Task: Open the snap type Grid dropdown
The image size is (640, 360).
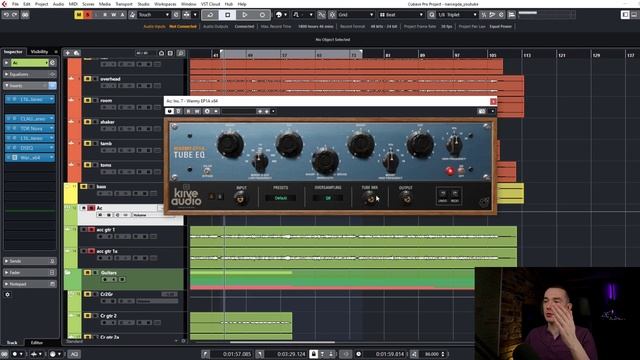Action: (x=355, y=15)
